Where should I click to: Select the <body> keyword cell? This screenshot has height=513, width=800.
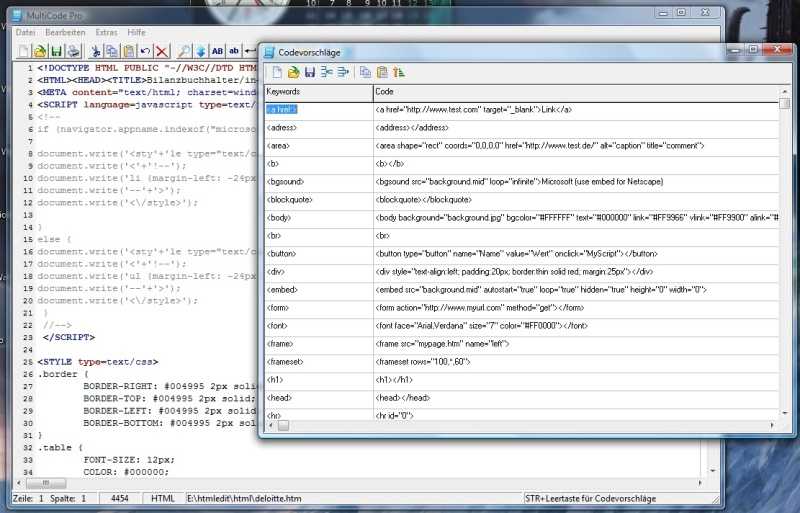pyautogui.click(x=318, y=218)
